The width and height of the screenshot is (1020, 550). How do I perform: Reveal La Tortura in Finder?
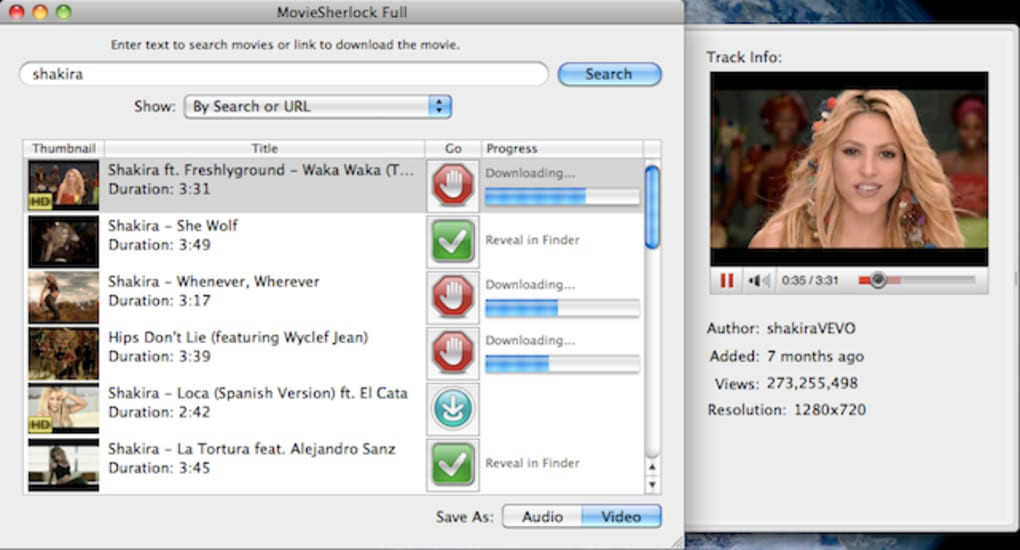(532, 463)
